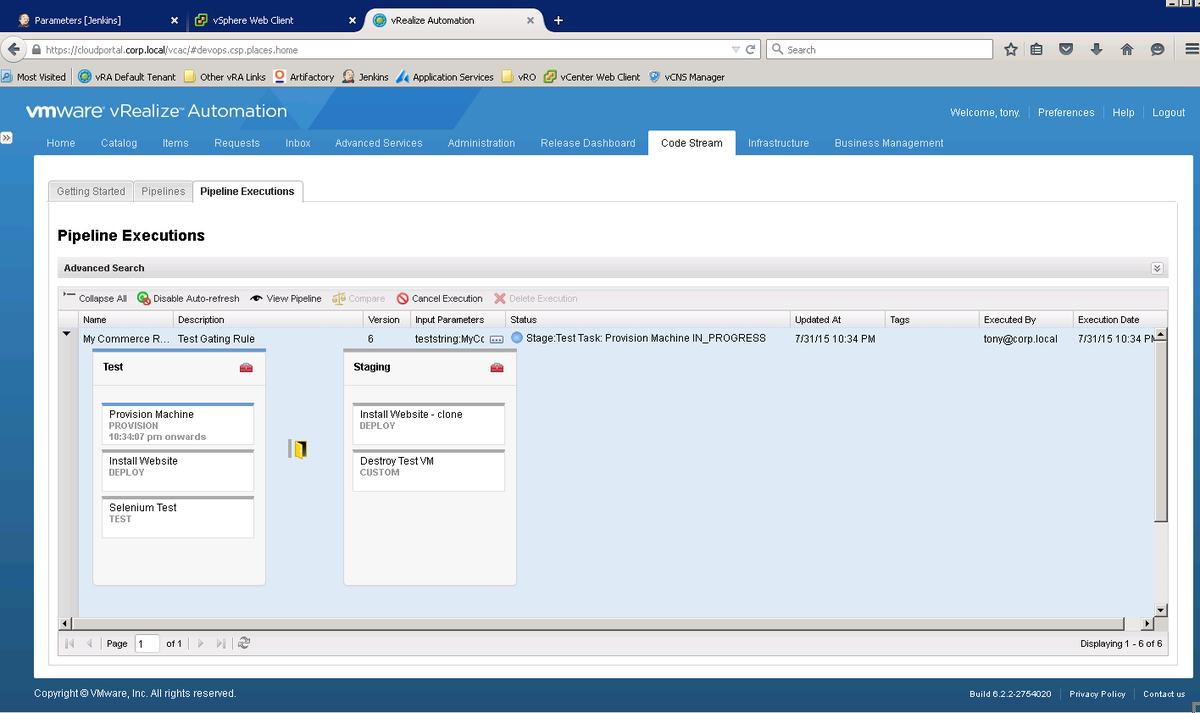Select the Provision Machine task card

tap(178, 424)
